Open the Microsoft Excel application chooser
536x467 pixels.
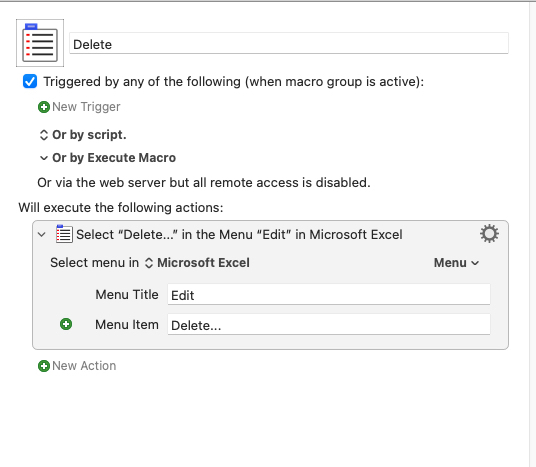point(198,263)
